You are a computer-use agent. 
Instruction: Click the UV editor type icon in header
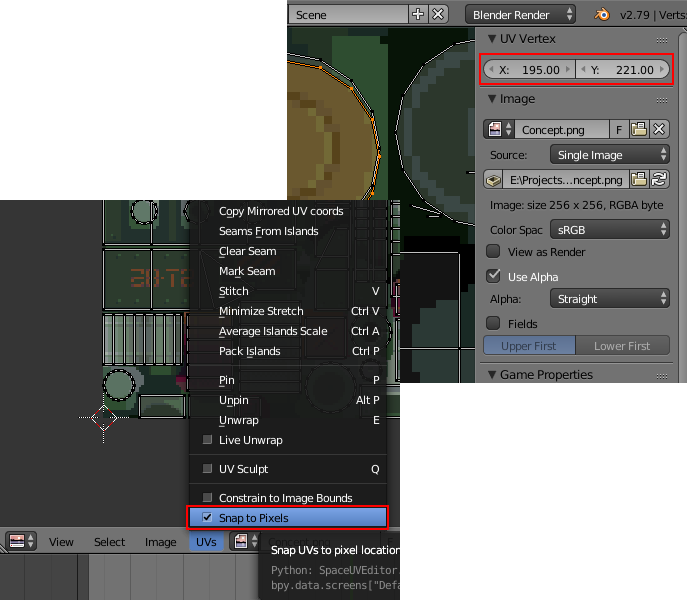click(x=22, y=541)
